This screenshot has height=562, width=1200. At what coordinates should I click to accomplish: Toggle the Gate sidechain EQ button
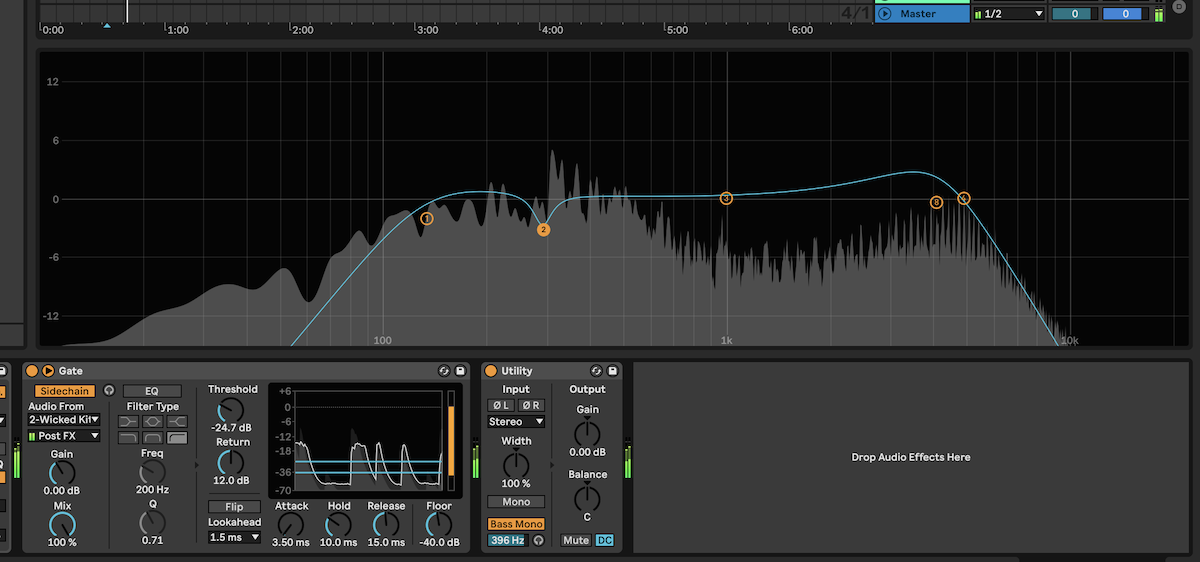(152, 391)
